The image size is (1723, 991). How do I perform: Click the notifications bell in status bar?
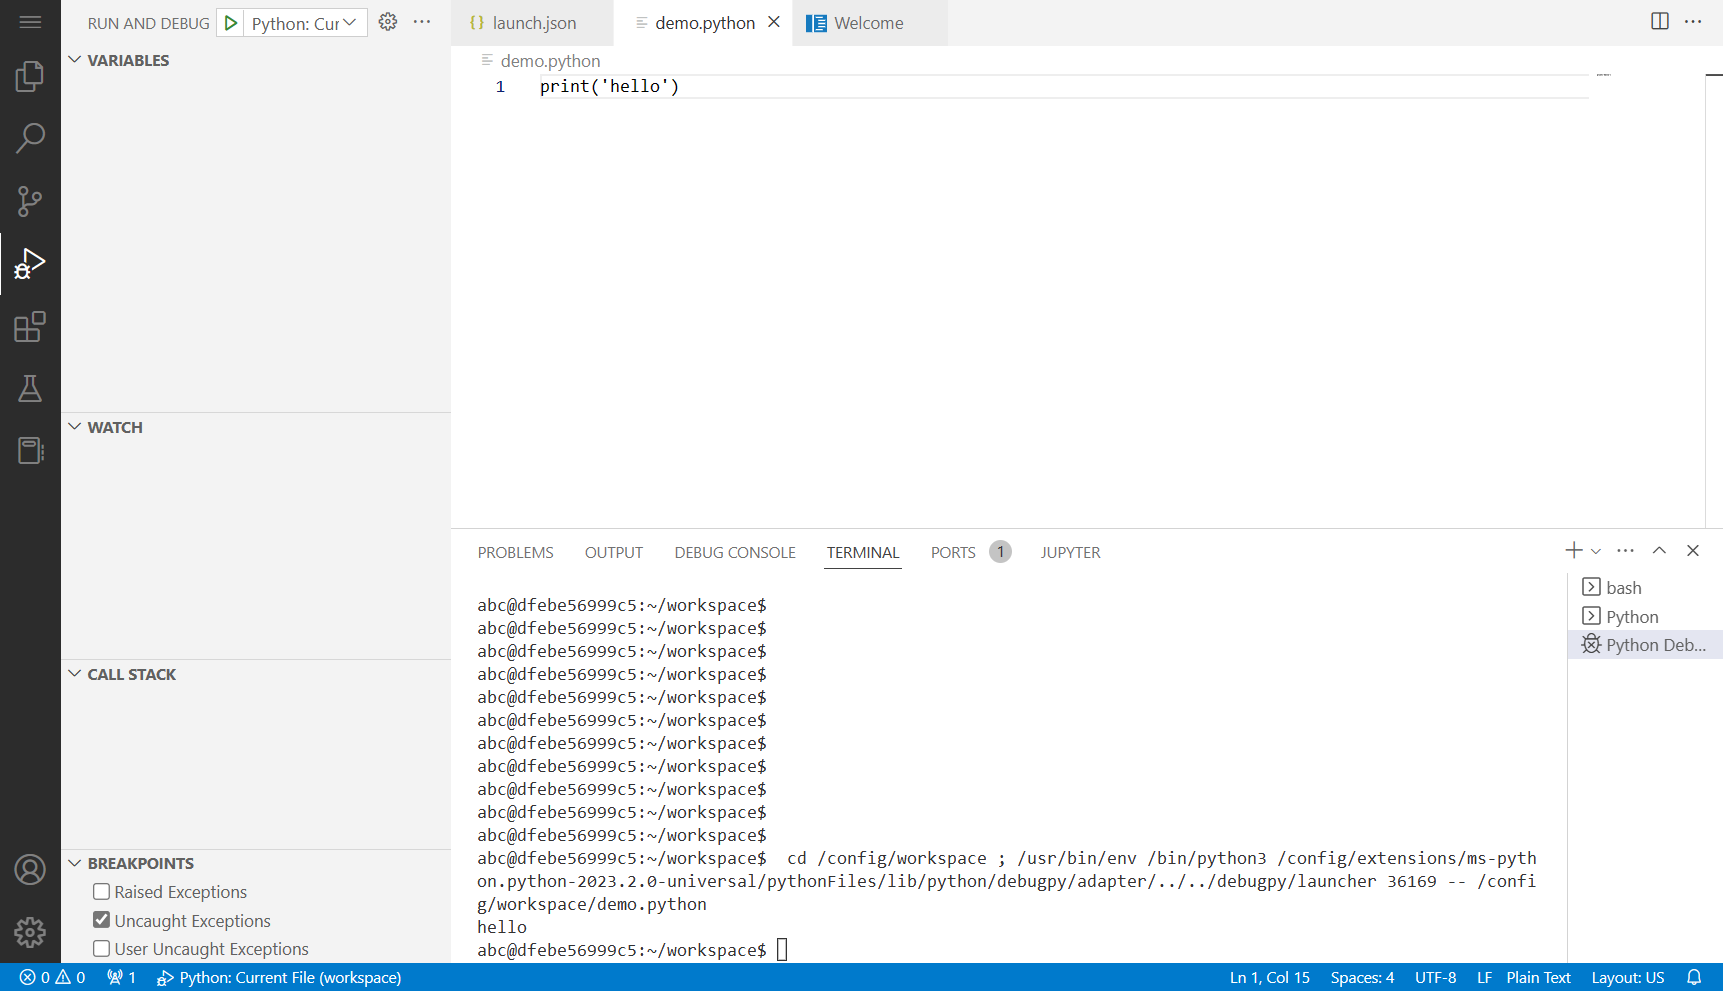pos(1693,977)
